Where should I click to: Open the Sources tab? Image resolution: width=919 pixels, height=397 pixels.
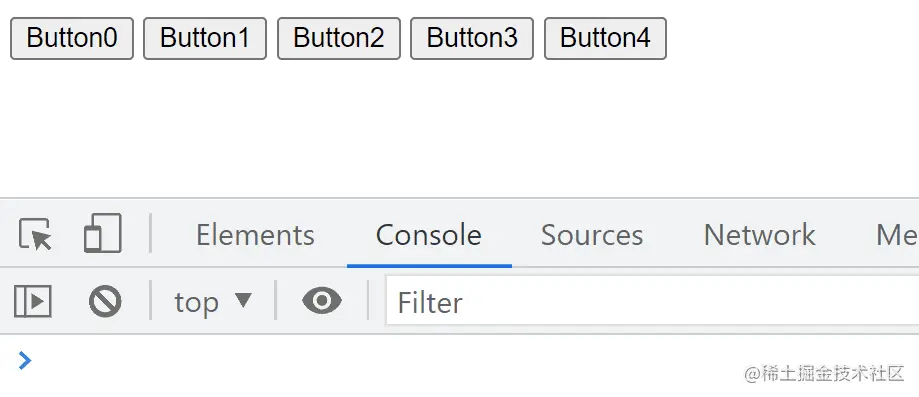coord(592,235)
